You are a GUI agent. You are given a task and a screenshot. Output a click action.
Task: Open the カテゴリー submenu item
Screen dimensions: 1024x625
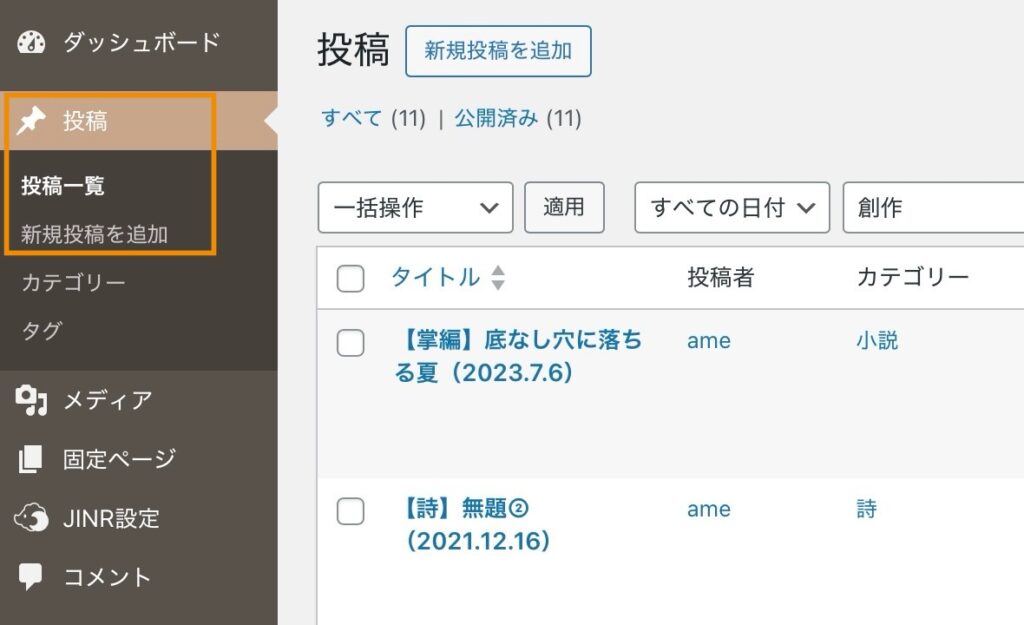click(73, 283)
